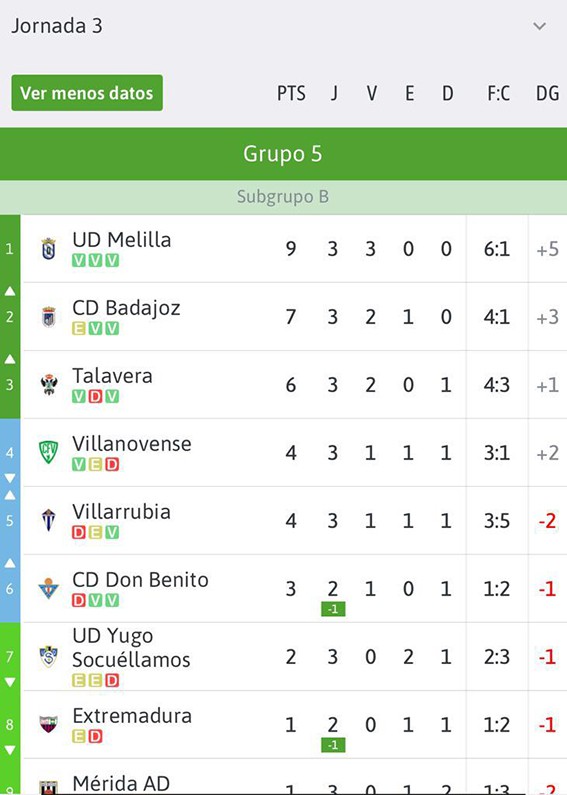The height and width of the screenshot is (795, 567).
Task: Tap the green Villanovense shield icon
Action: click(x=49, y=453)
